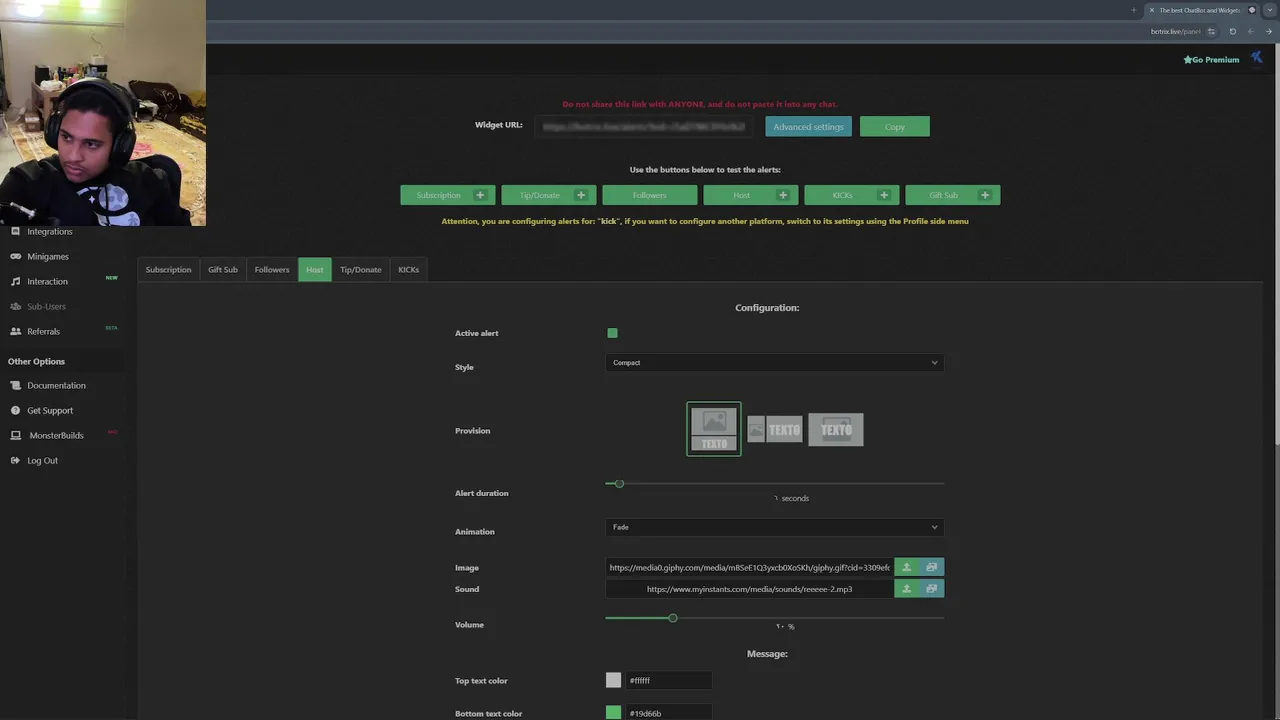Click the Get Support icon
1280x720 pixels.
pyautogui.click(x=15, y=410)
